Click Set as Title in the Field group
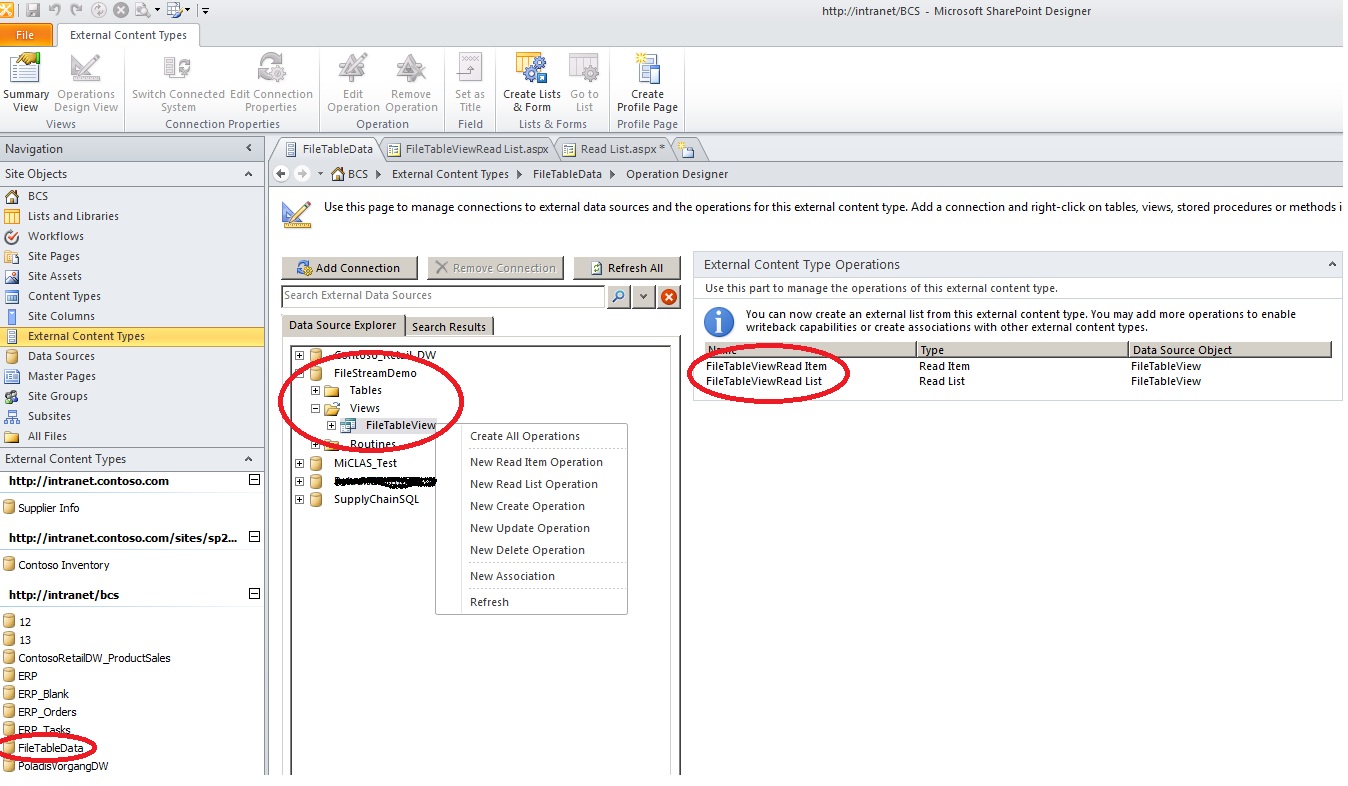The image size is (1348, 786). (470, 84)
